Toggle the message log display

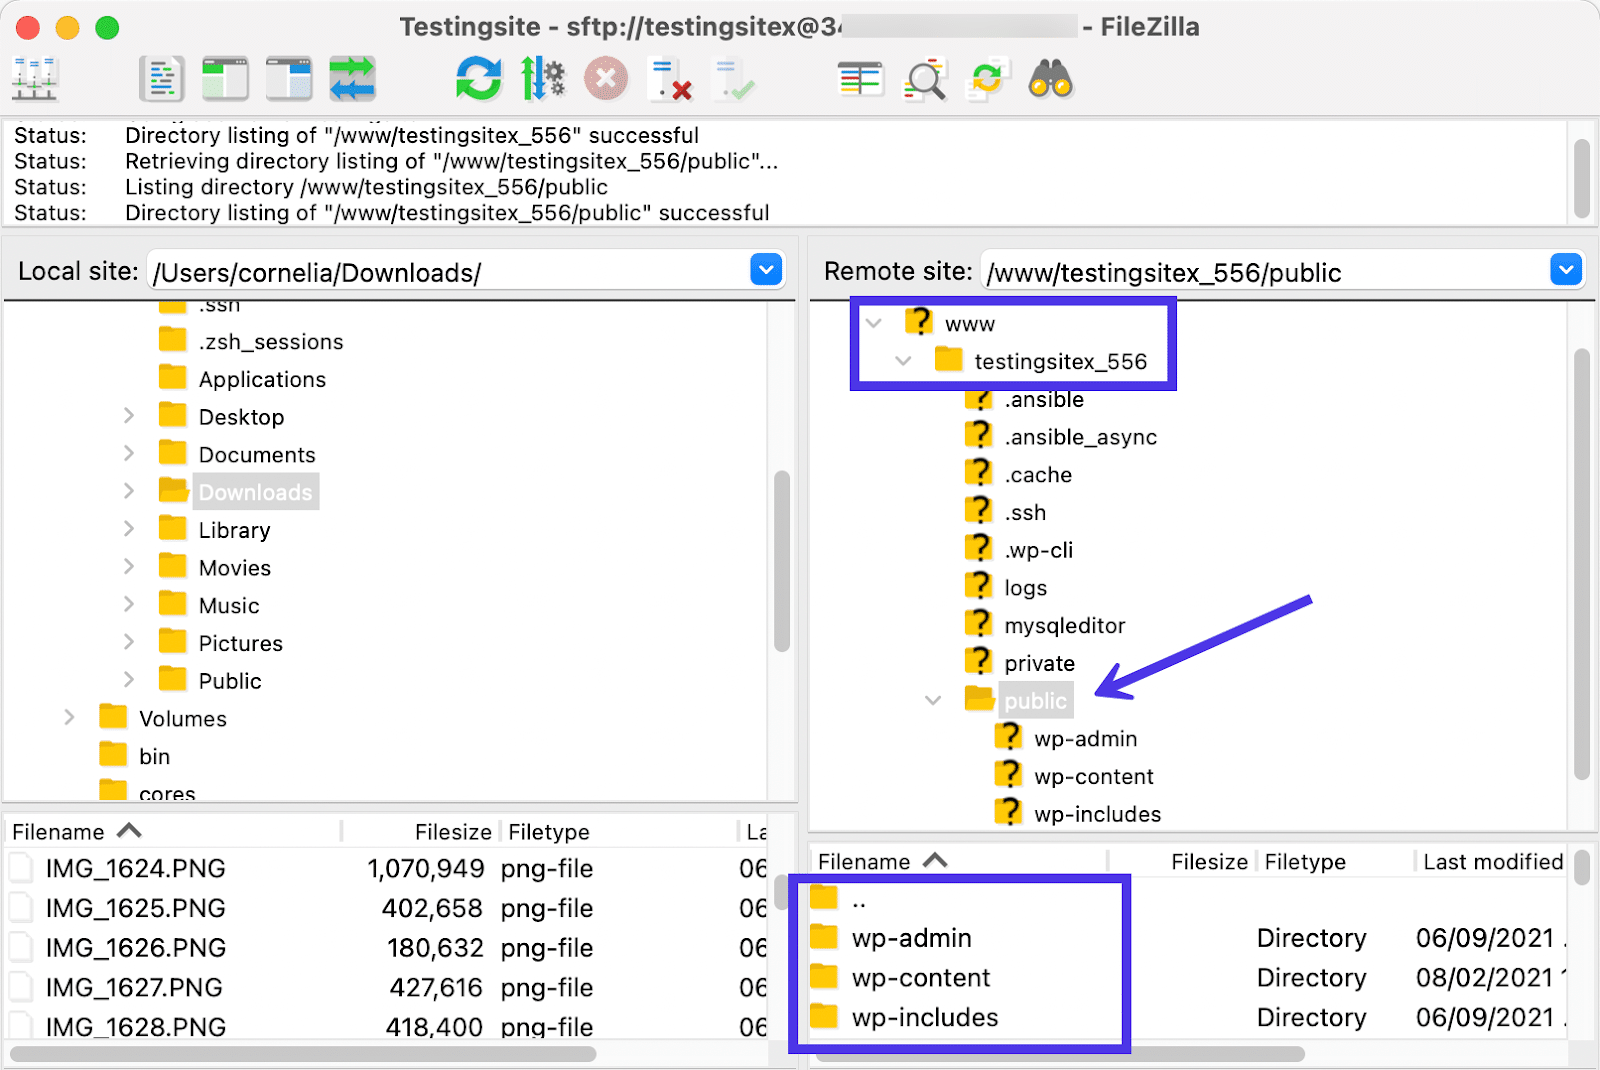click(162, 78)
